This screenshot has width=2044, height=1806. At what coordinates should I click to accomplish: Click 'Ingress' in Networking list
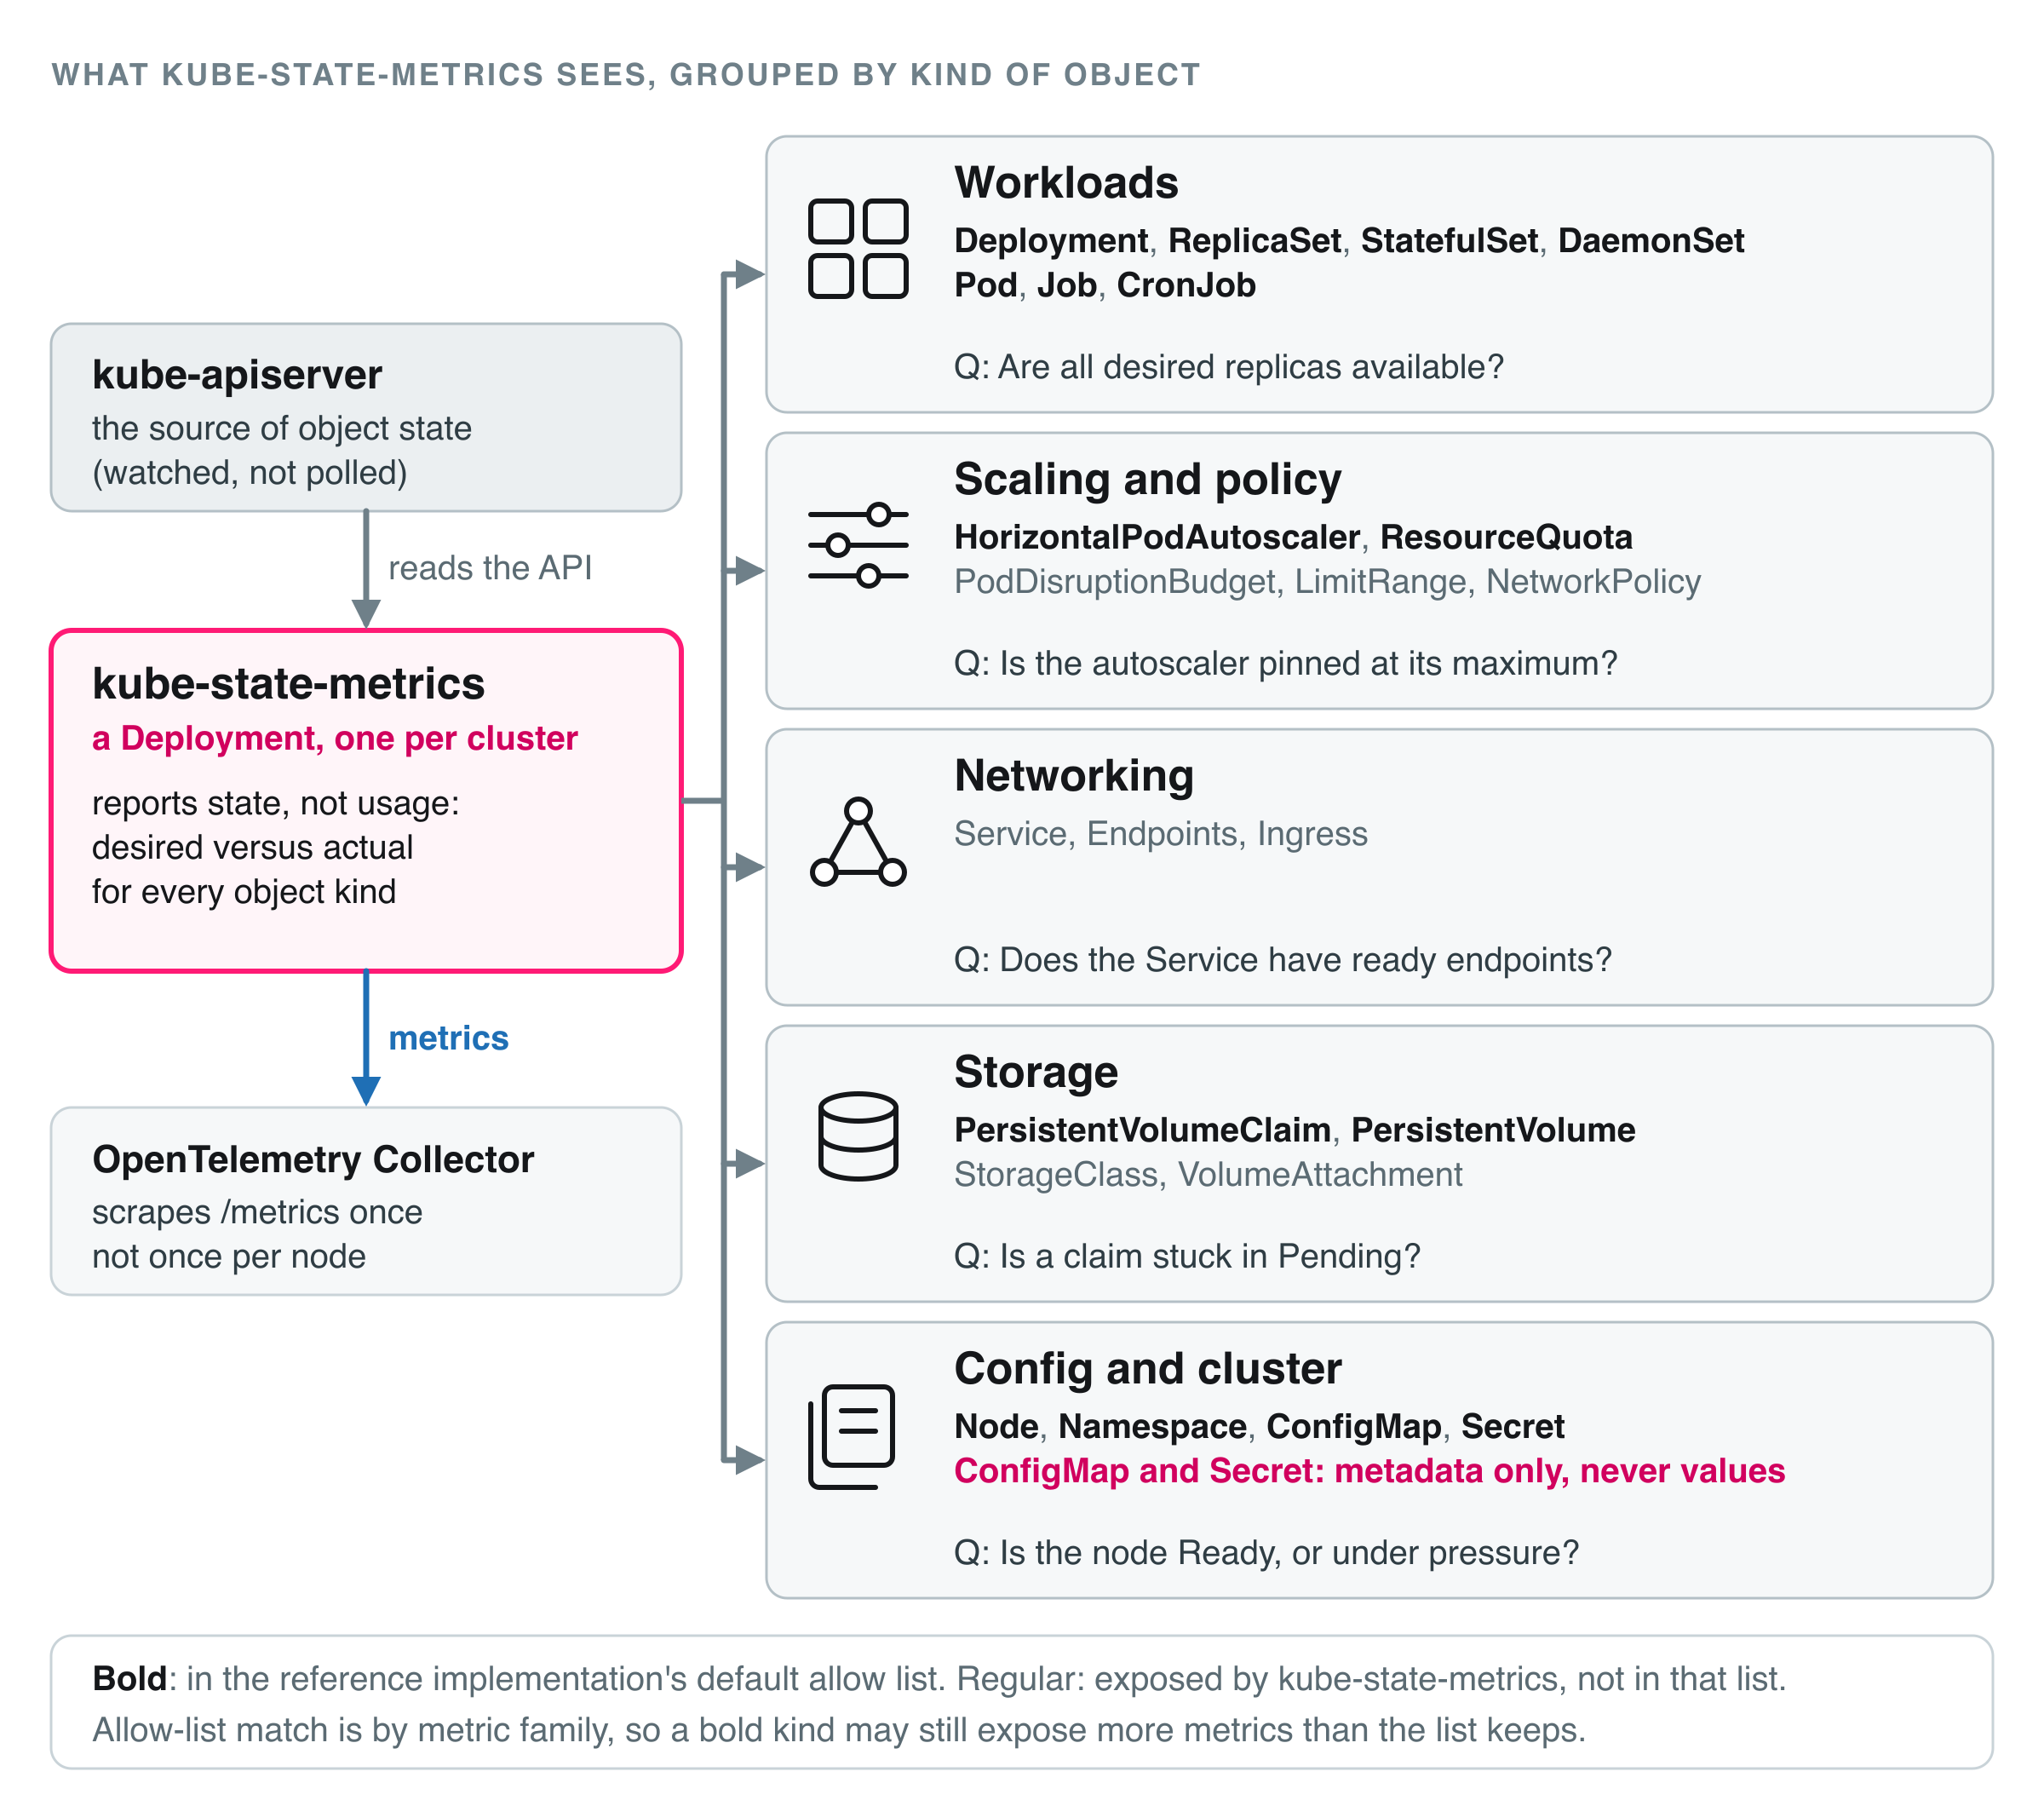(1312, 834)
